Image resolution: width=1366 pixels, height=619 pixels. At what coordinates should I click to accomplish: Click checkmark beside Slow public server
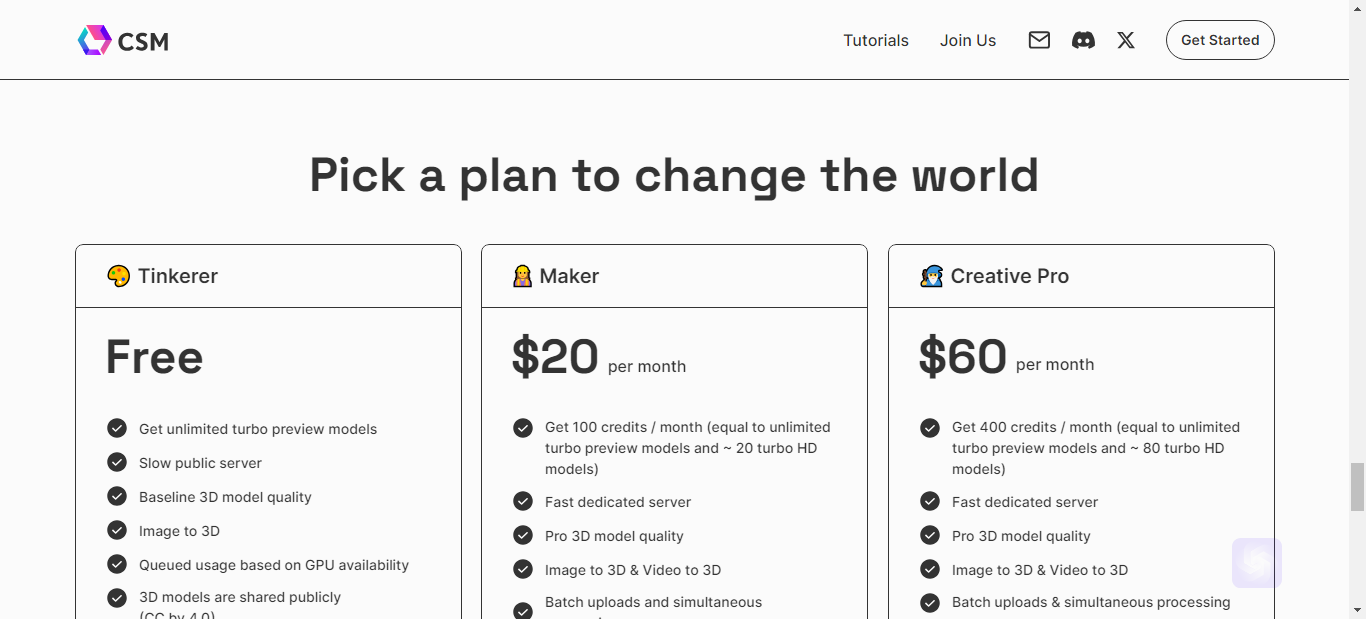coord(117,462)
